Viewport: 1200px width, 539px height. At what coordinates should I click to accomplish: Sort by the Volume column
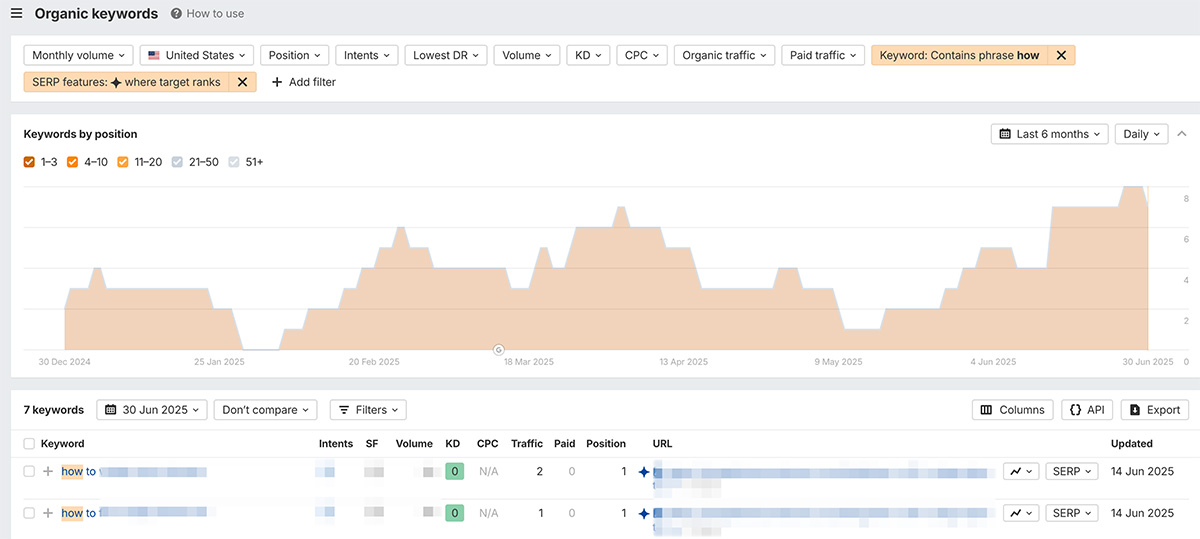(414, 444)
